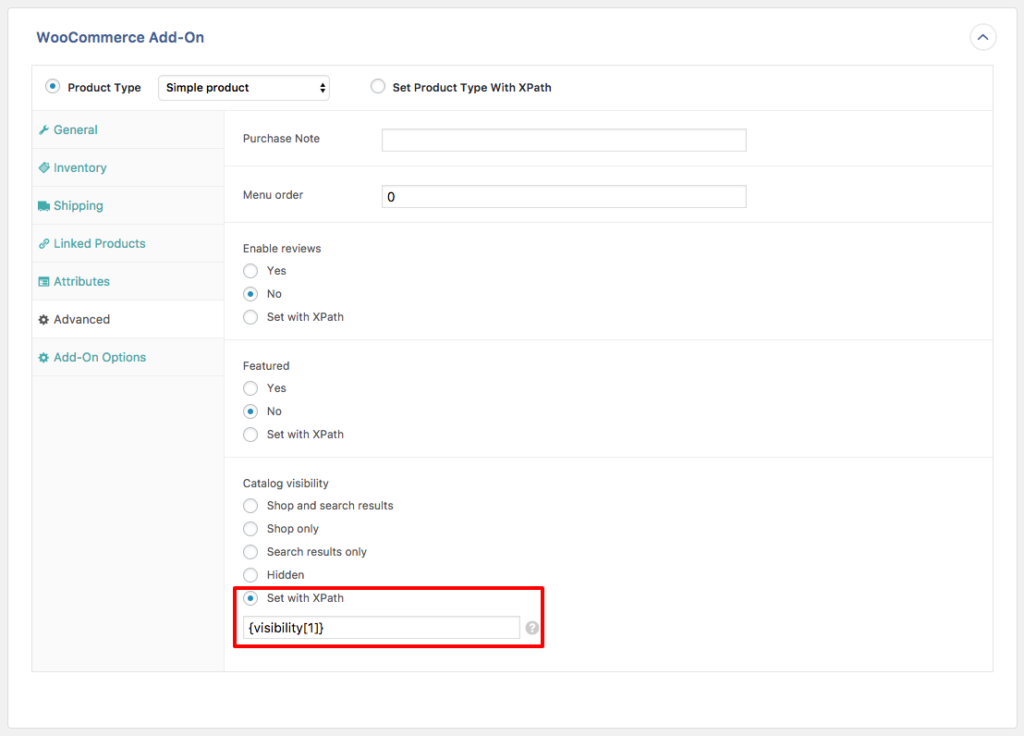This screenshot has width=1024, height=736.
Task: Click the chain icon beside Linked Products
Action: point(42,243)
